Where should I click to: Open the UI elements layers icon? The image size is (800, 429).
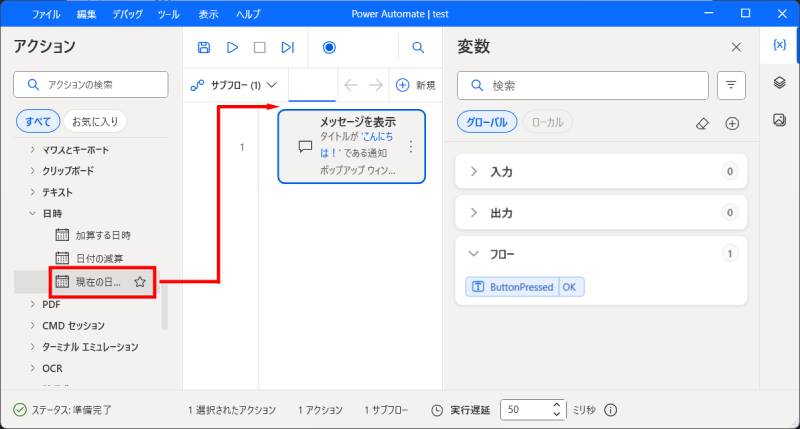779,82
